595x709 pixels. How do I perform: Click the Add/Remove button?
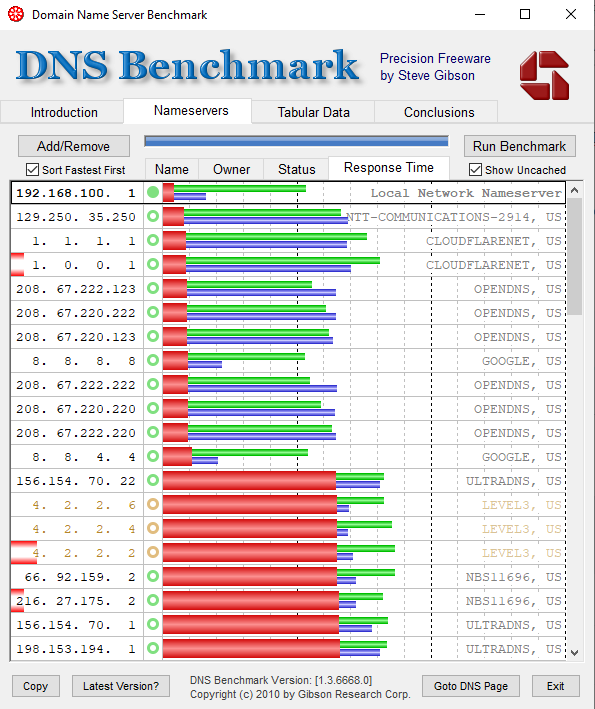point(74,146)
